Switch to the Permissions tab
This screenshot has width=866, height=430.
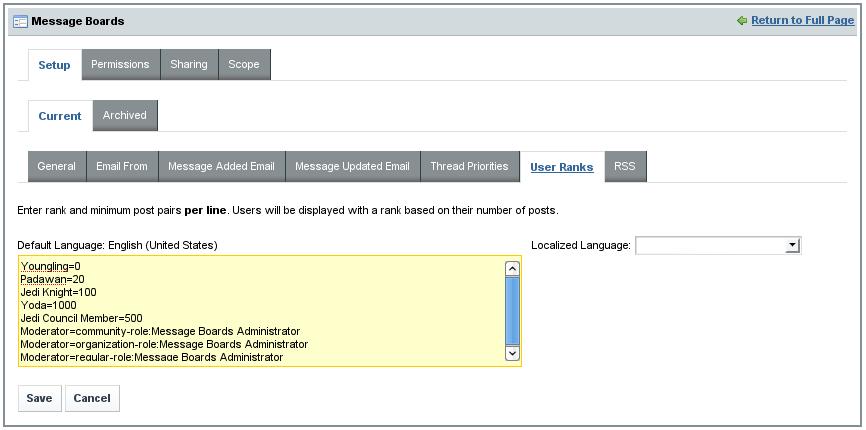(x=120, y=64)
